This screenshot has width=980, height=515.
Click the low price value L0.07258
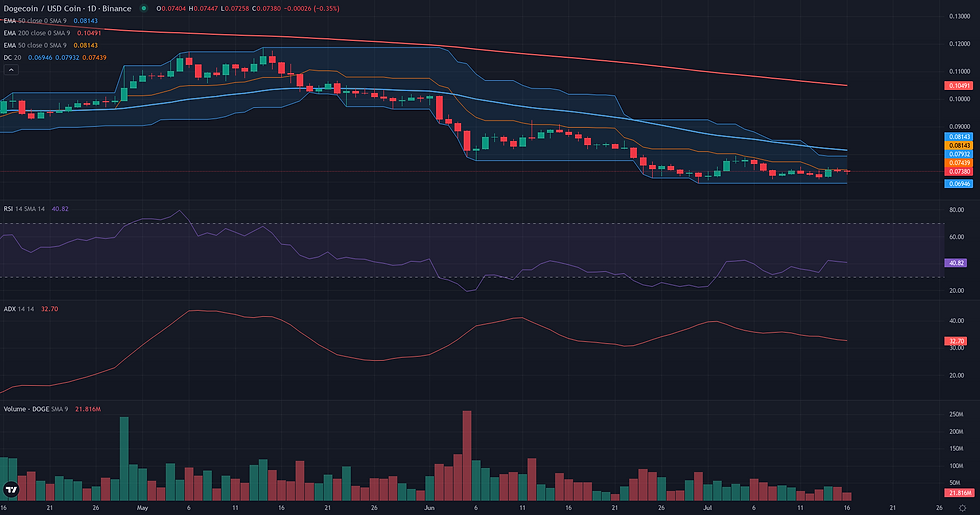point(235,9)
